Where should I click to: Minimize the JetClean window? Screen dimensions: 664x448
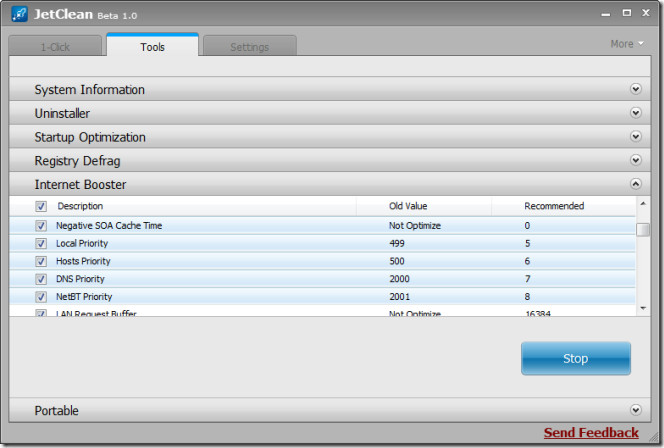[x=606, y=14]
